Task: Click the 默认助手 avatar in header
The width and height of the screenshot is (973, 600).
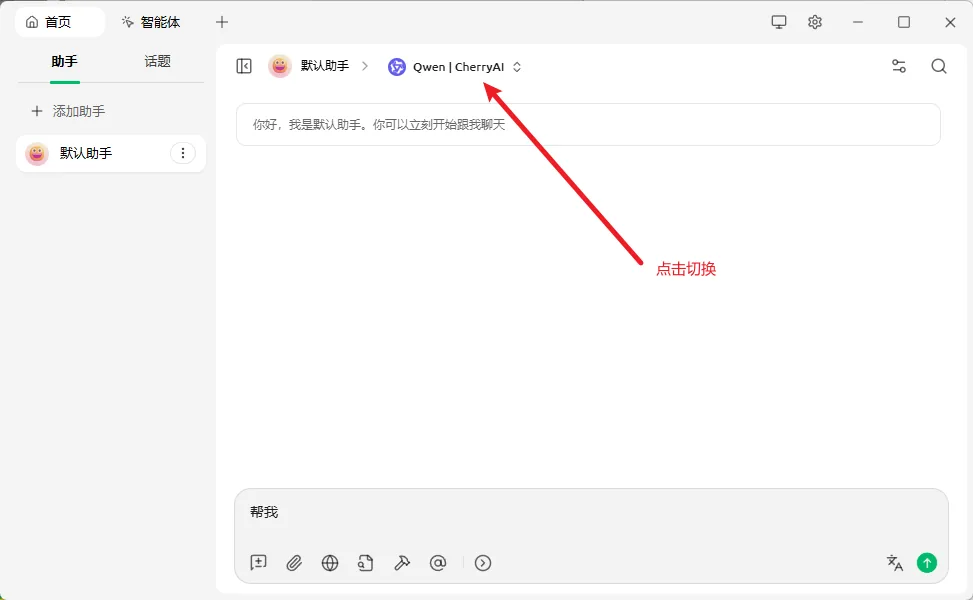Action: click(280, 66)
